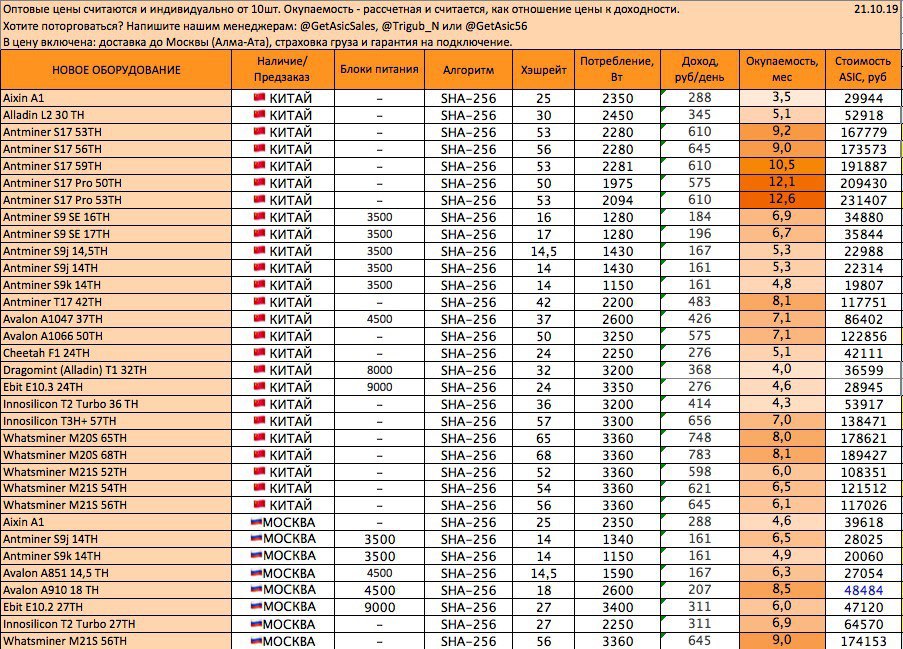Click the China flag in Avalon A1066 50TH row
The width and height of the screenshot is (903, 649).
(259, 335)
